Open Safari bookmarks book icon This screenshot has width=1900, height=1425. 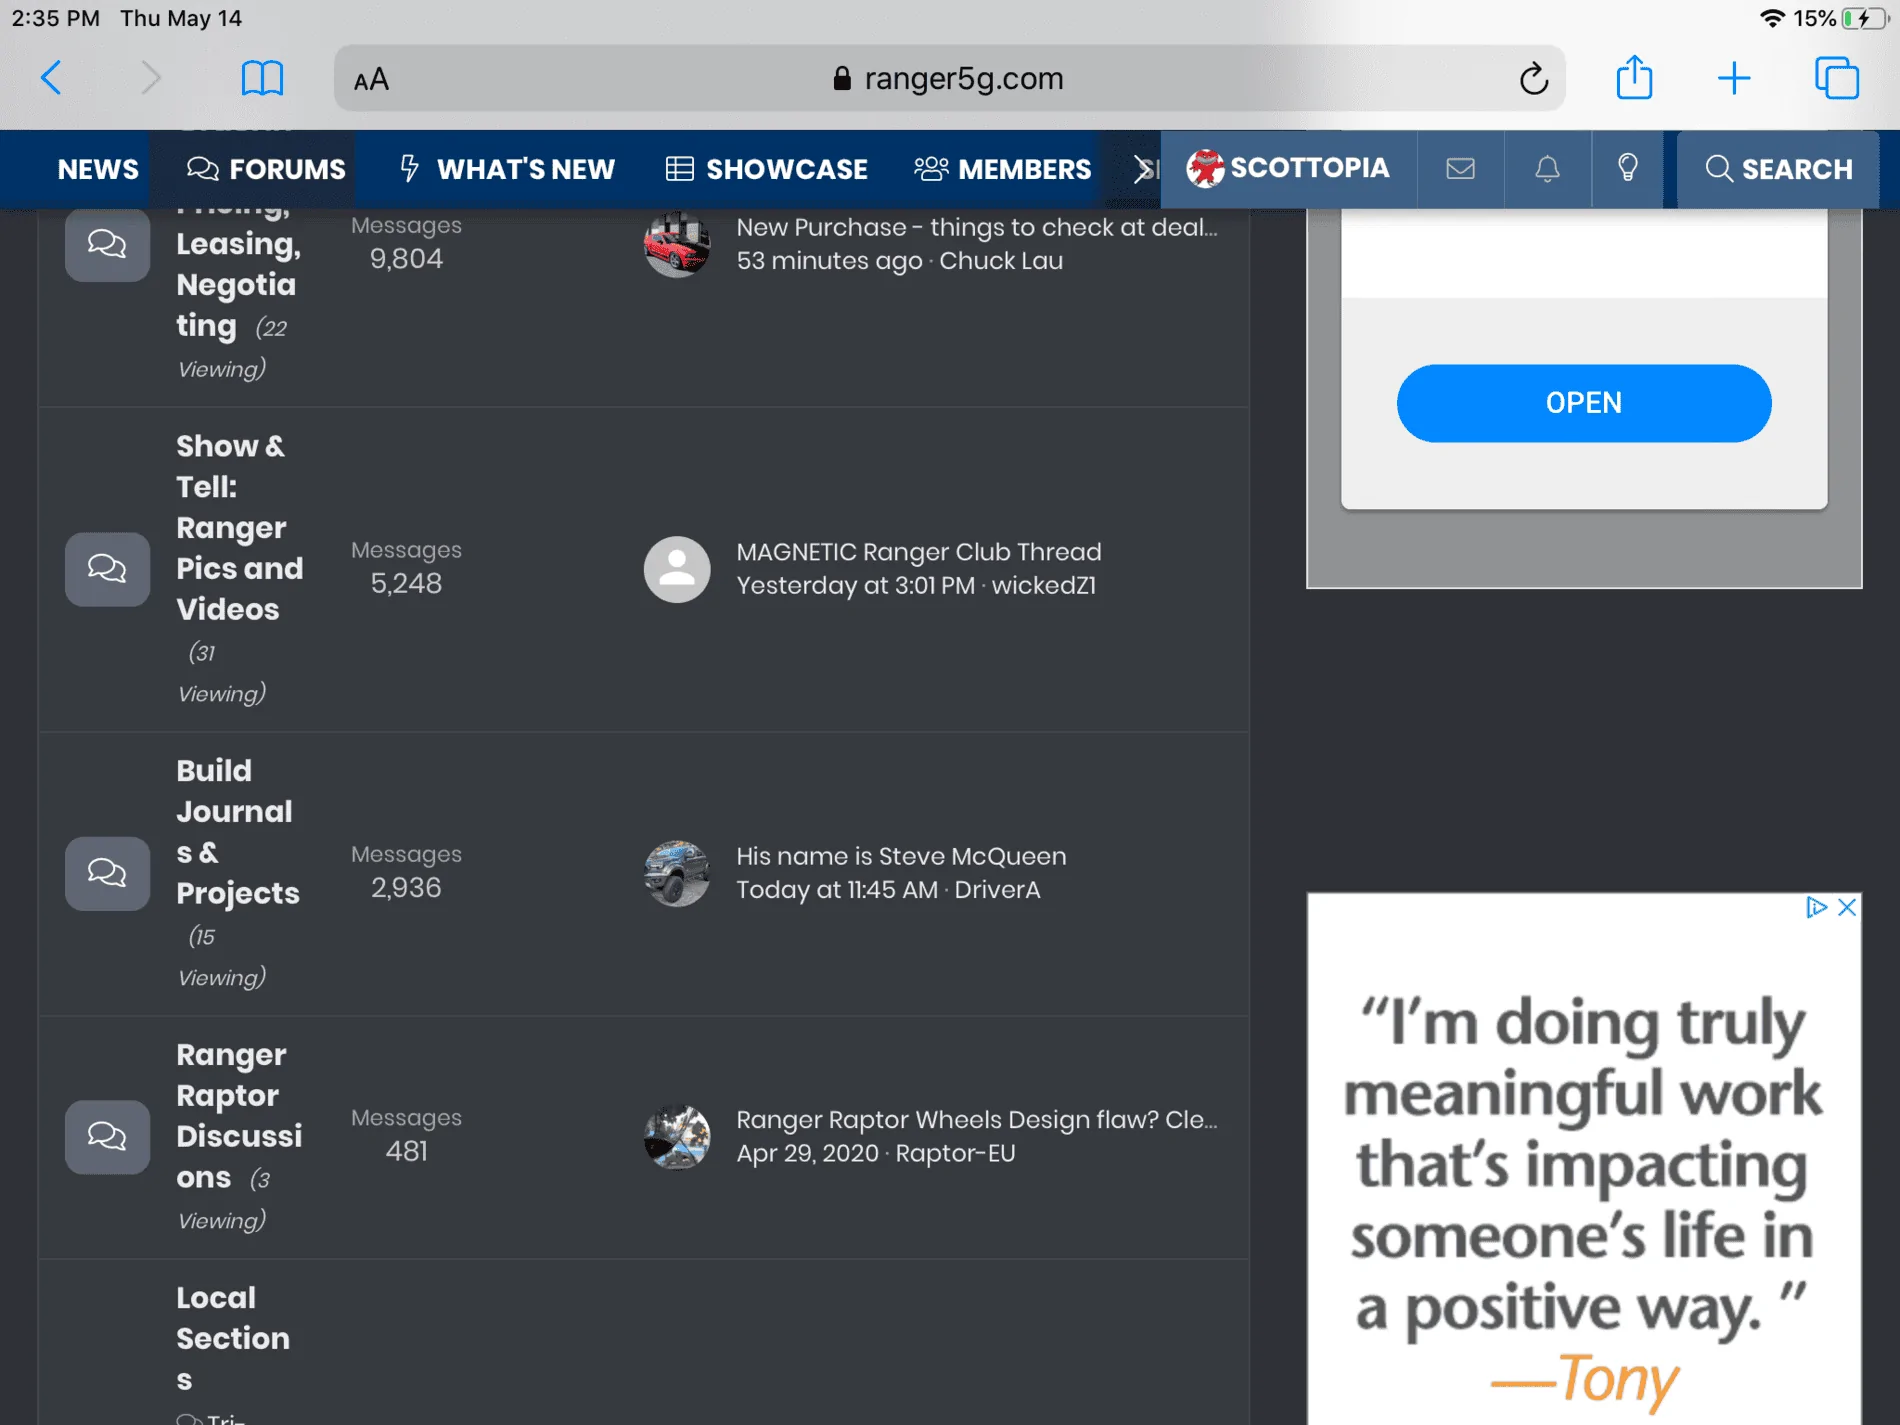point(262,77)
